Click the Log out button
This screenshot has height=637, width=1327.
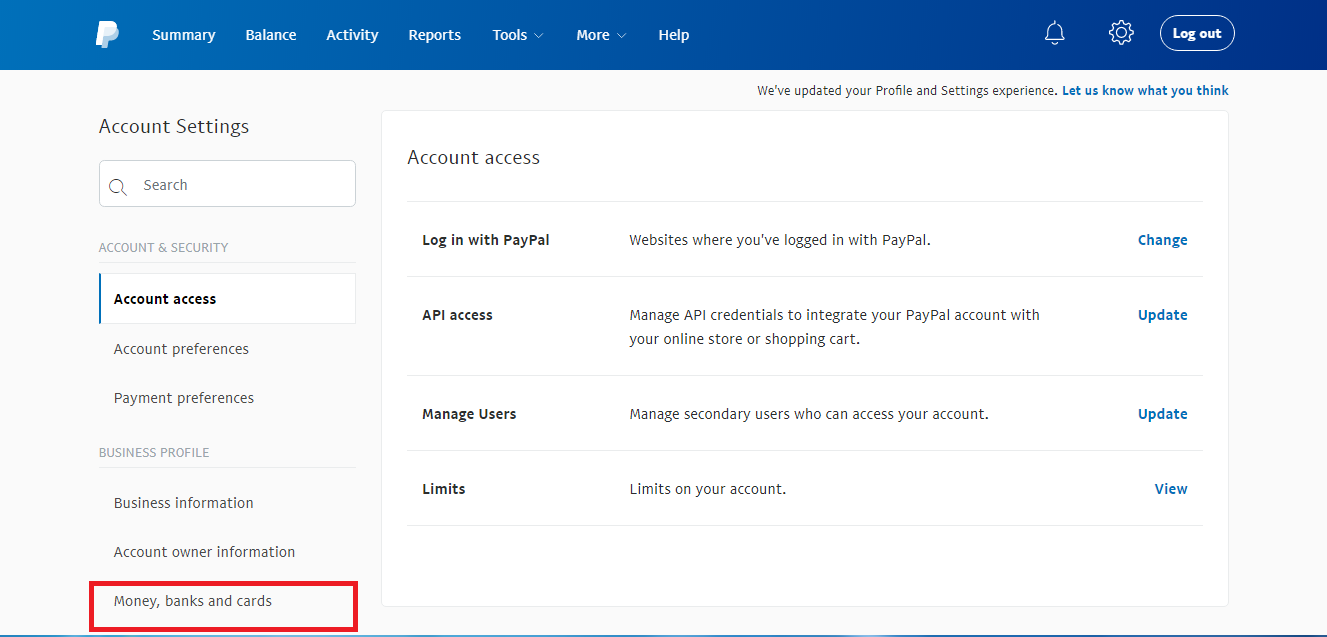click(1197, 33)
